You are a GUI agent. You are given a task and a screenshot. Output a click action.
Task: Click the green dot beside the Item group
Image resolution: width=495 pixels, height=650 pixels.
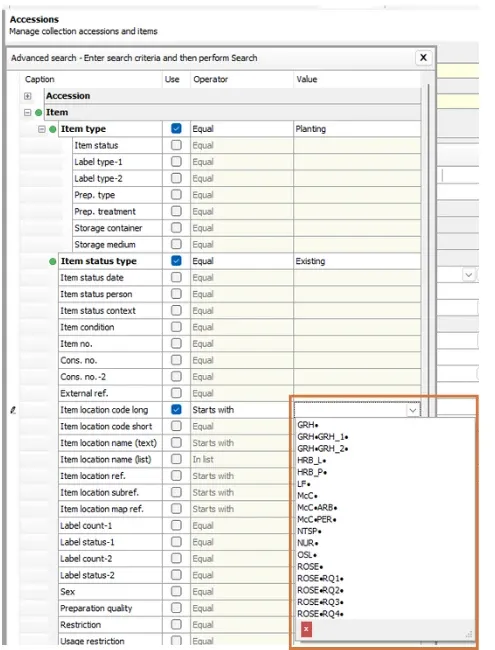(x=39, y=113)
